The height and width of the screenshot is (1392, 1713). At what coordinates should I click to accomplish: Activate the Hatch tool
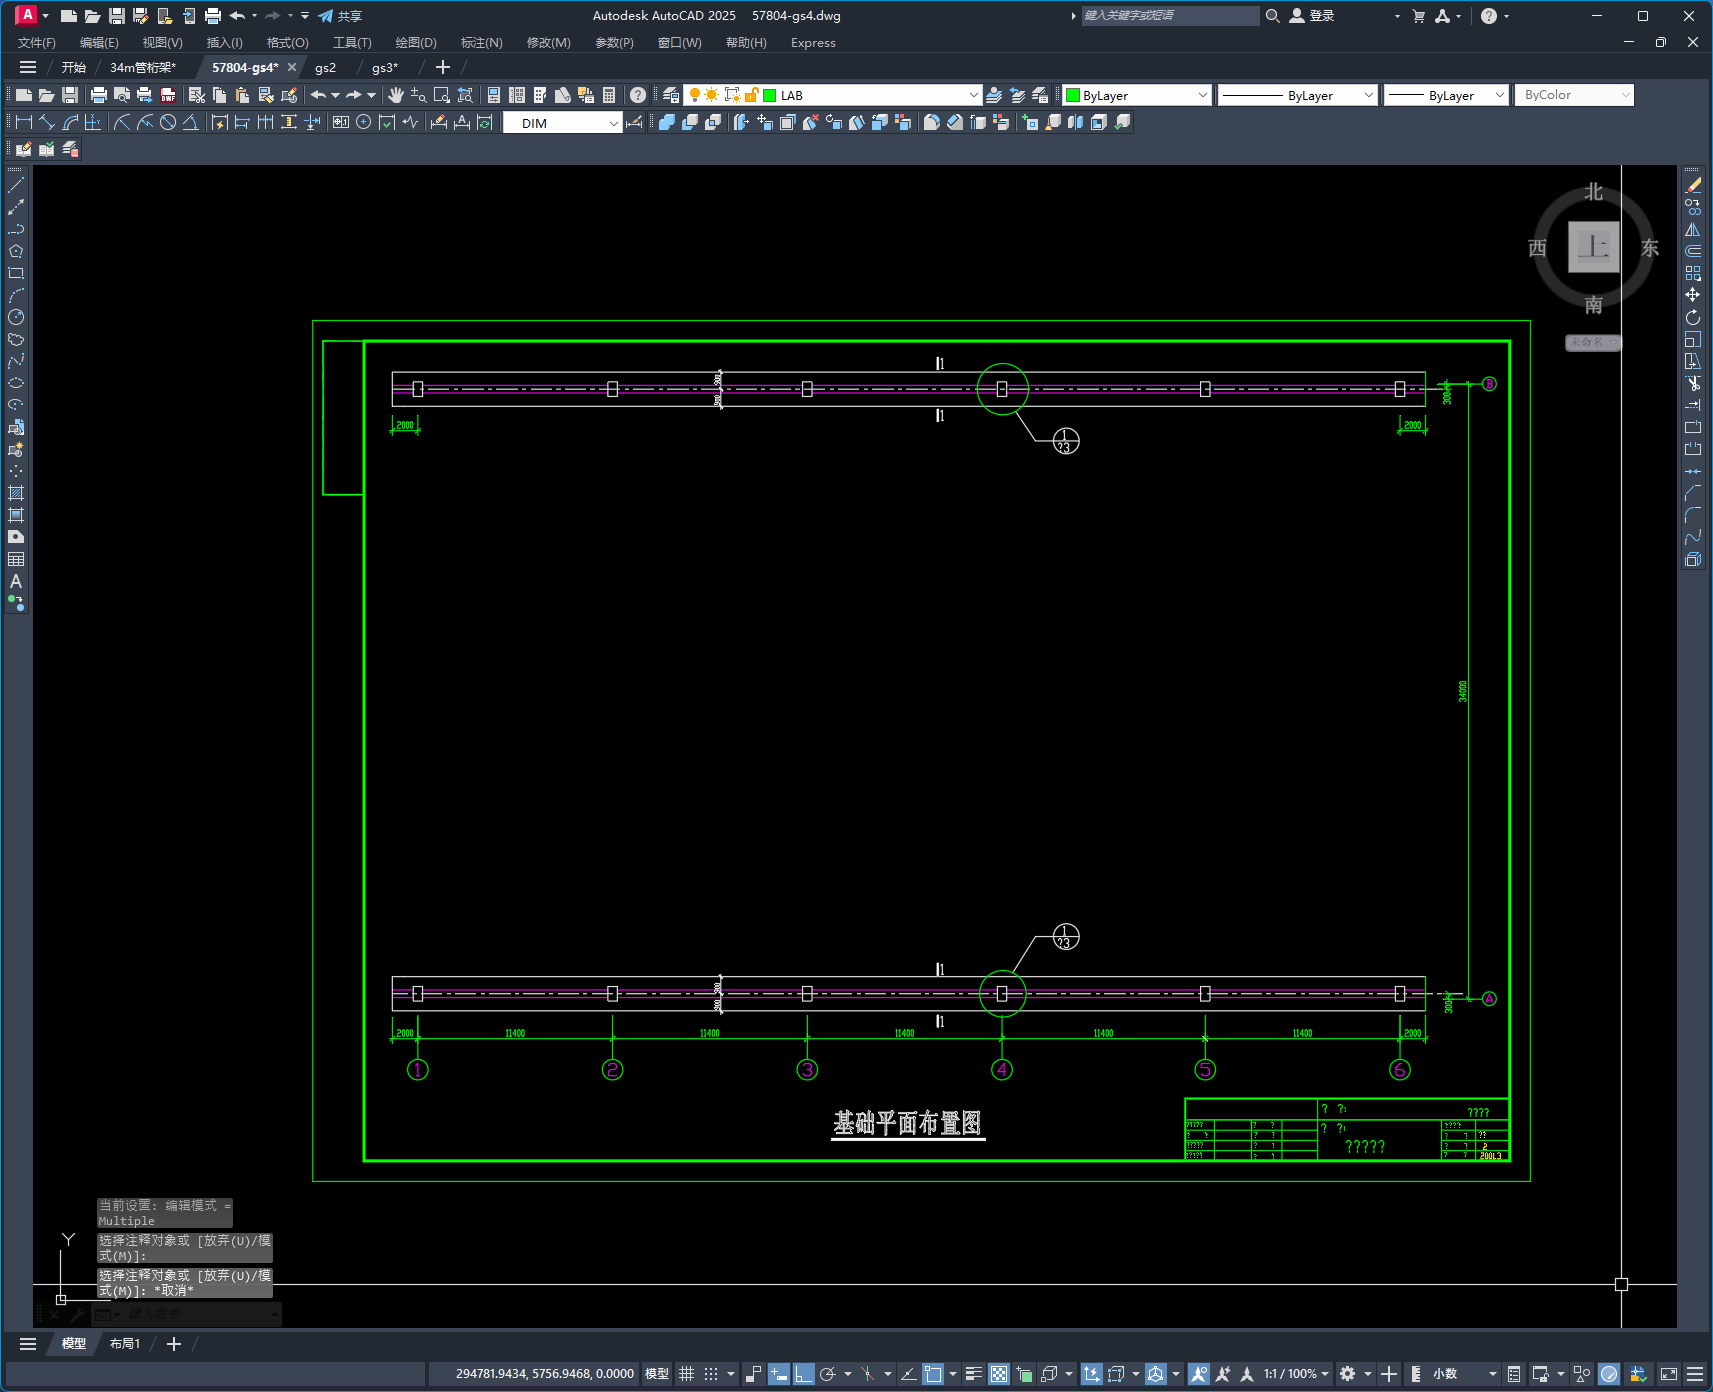pos(16,493)
